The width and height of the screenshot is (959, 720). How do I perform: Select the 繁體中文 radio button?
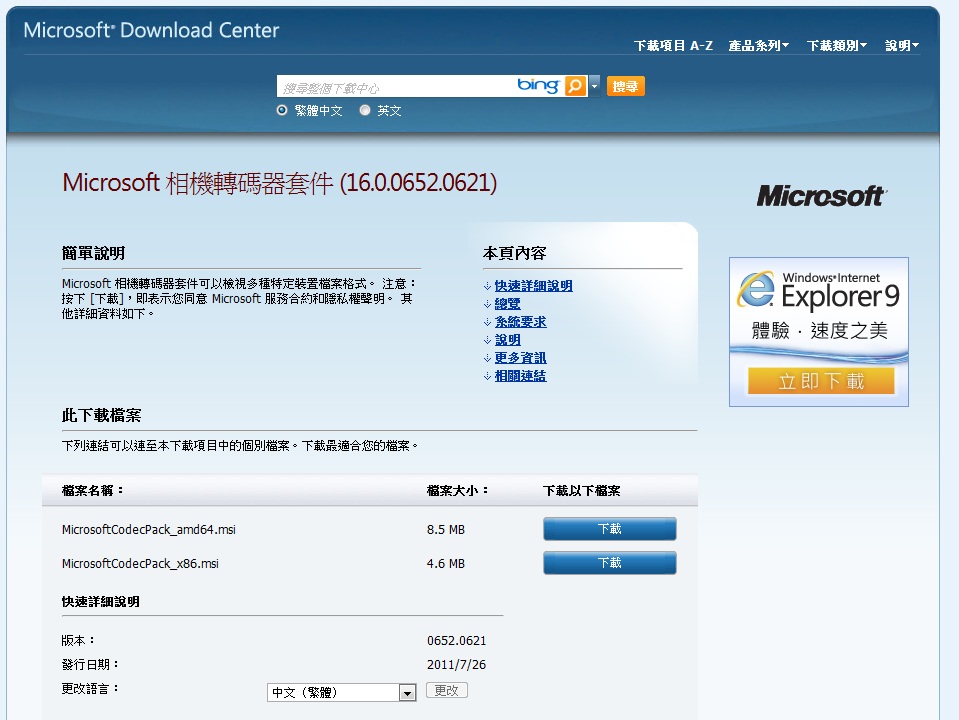pyautogui.click(x=282, y=110)
